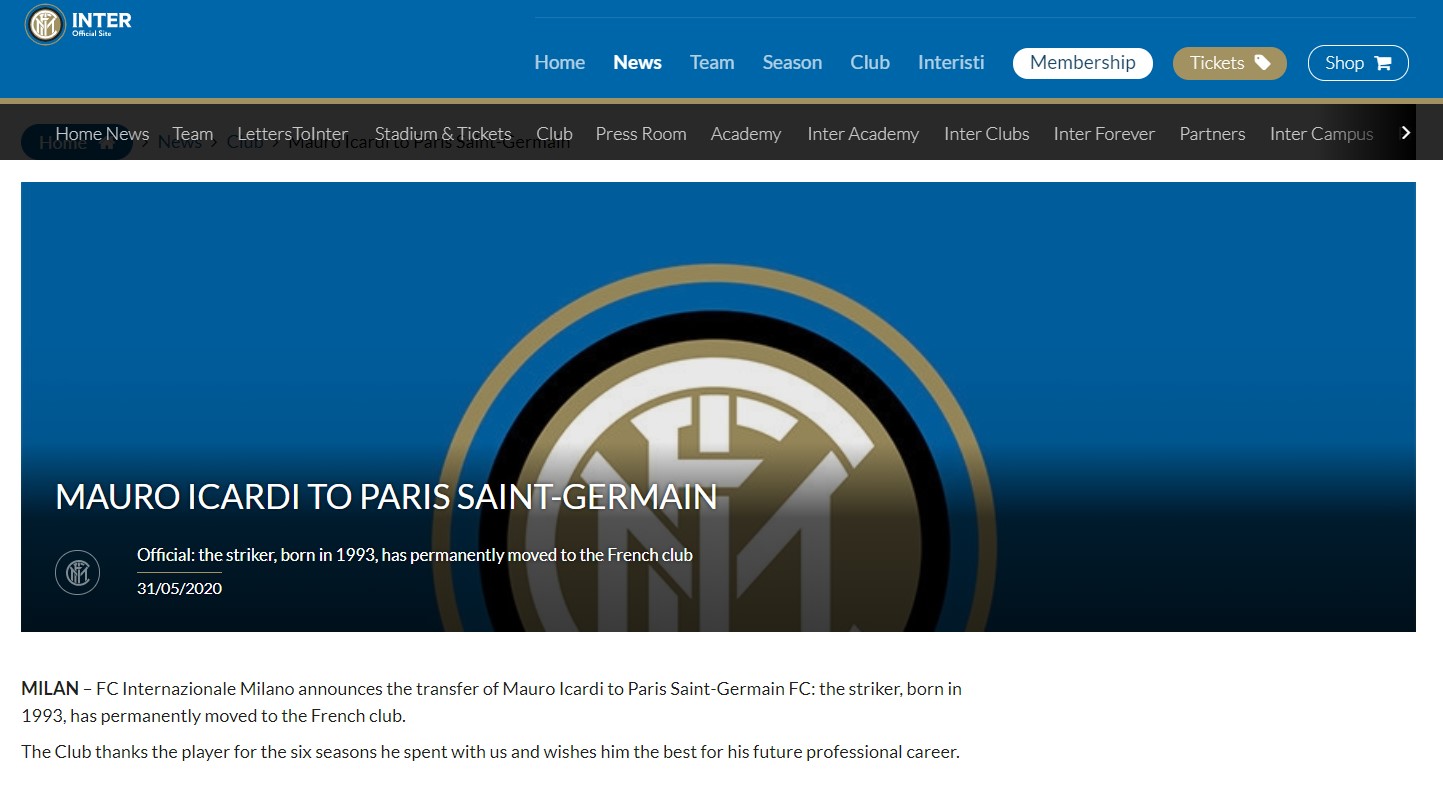The height and width of the screenshot is (800, 1443).
Task: Open the LettersToInter sub-navigation item
Action: tap(293, 134)
